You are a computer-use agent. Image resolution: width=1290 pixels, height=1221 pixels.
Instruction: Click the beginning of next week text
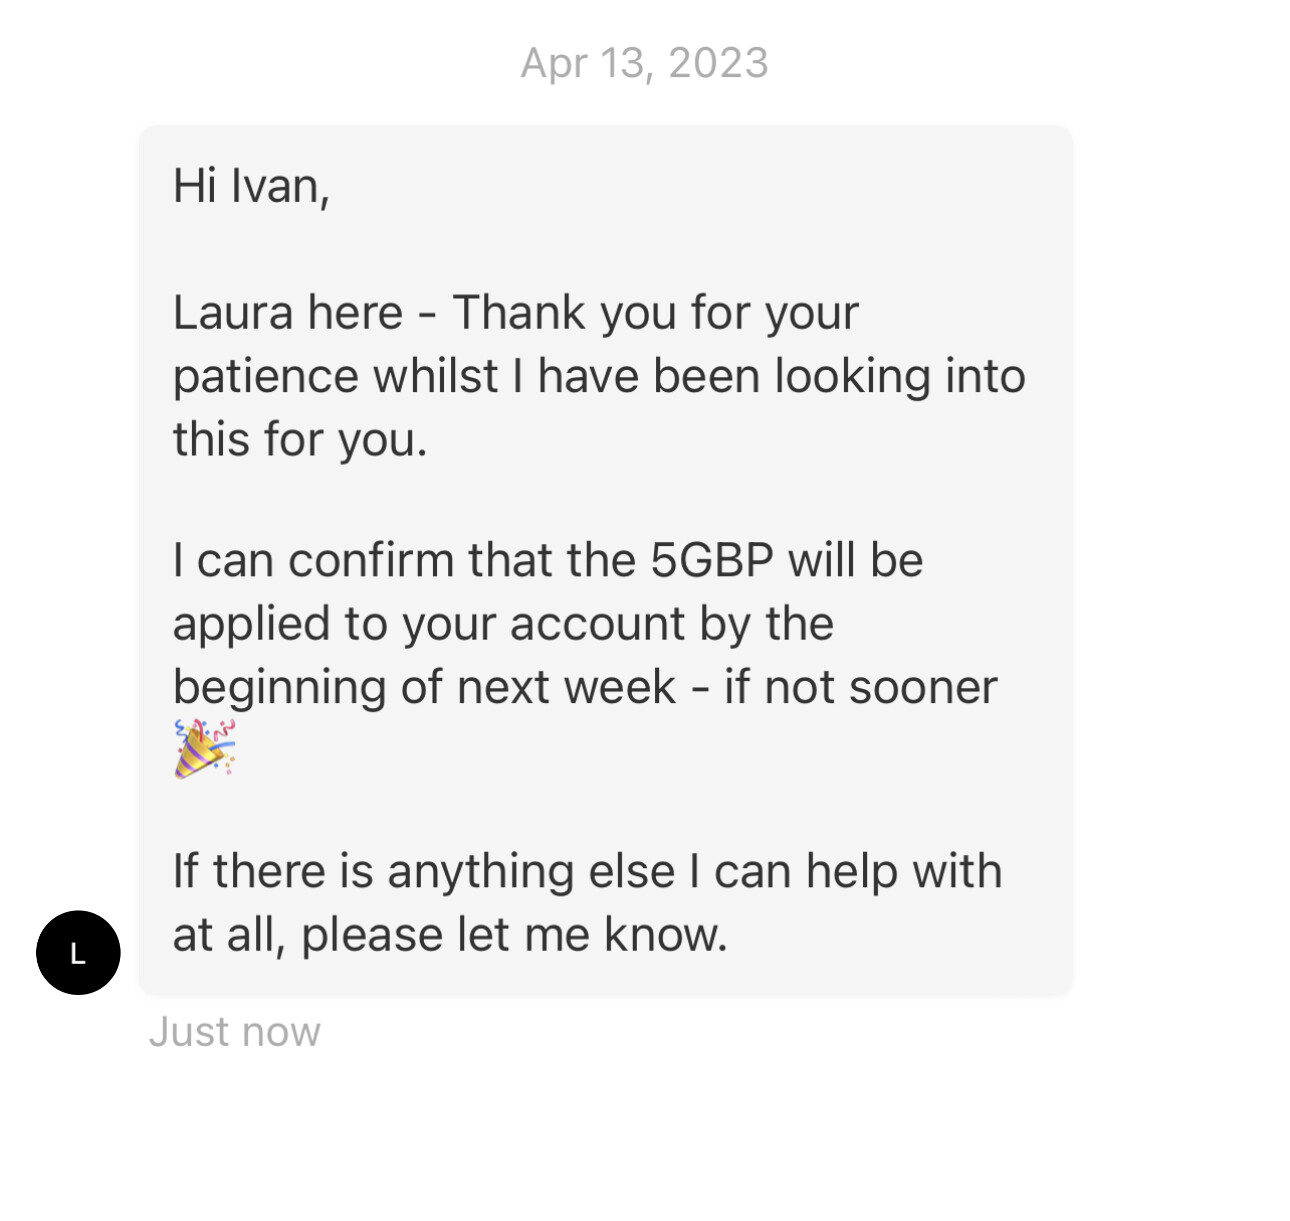point(425,688)
